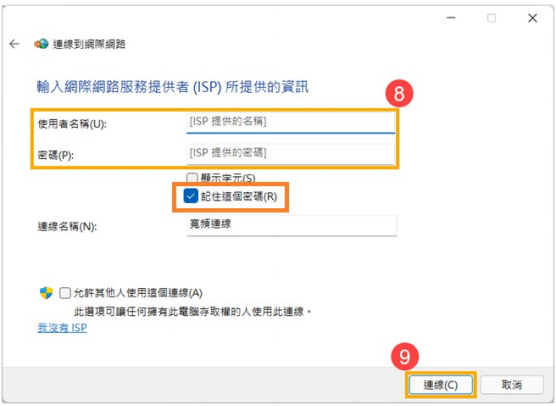Click the 密碼(P) password field

coord(291,154)
